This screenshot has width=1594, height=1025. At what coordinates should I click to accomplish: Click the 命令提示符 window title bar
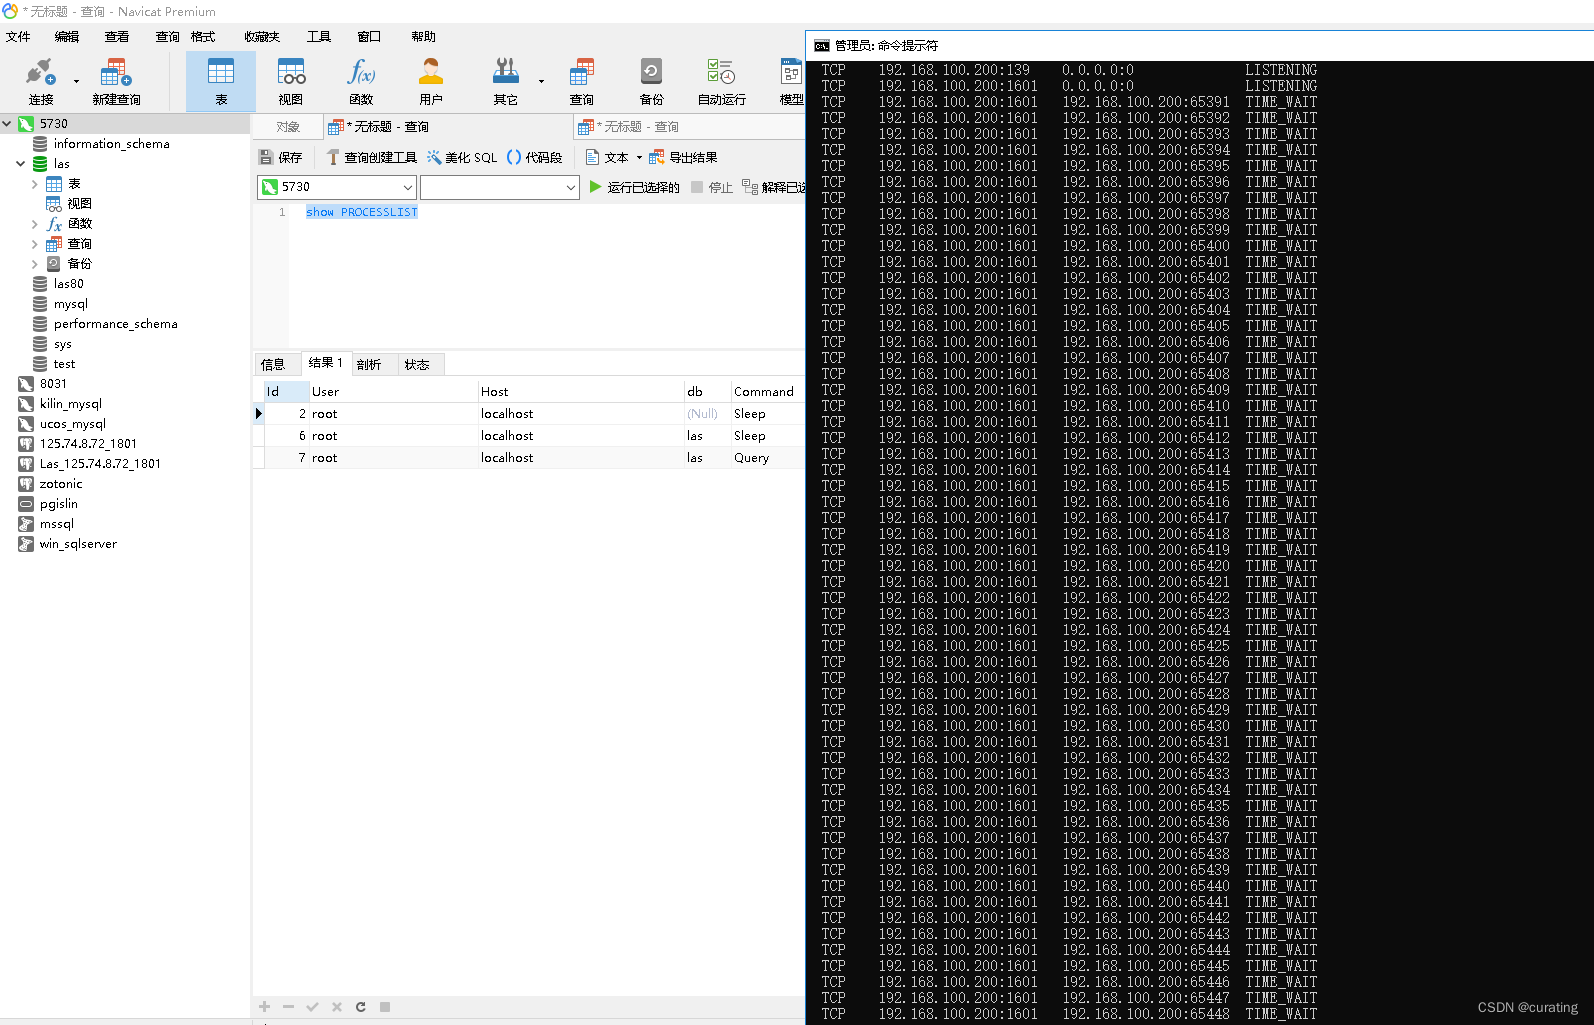tap(1200, 46)
